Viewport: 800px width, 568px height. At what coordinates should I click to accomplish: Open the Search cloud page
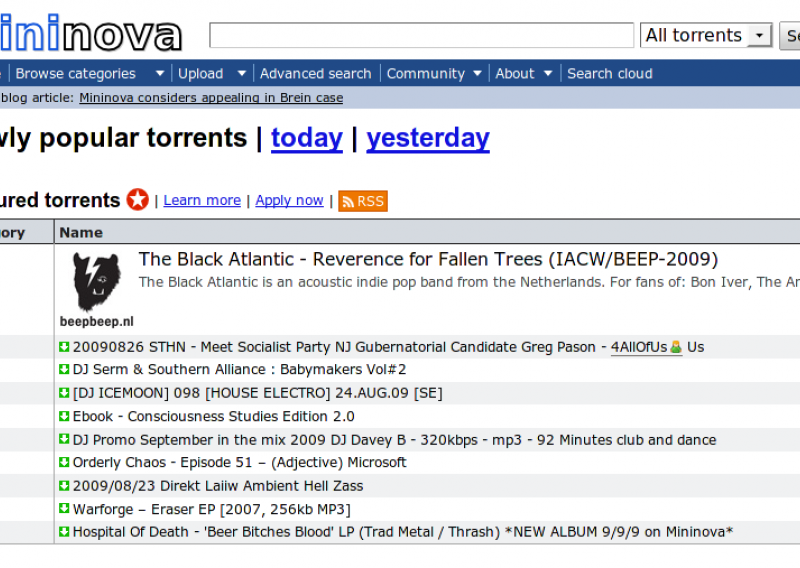610,73
